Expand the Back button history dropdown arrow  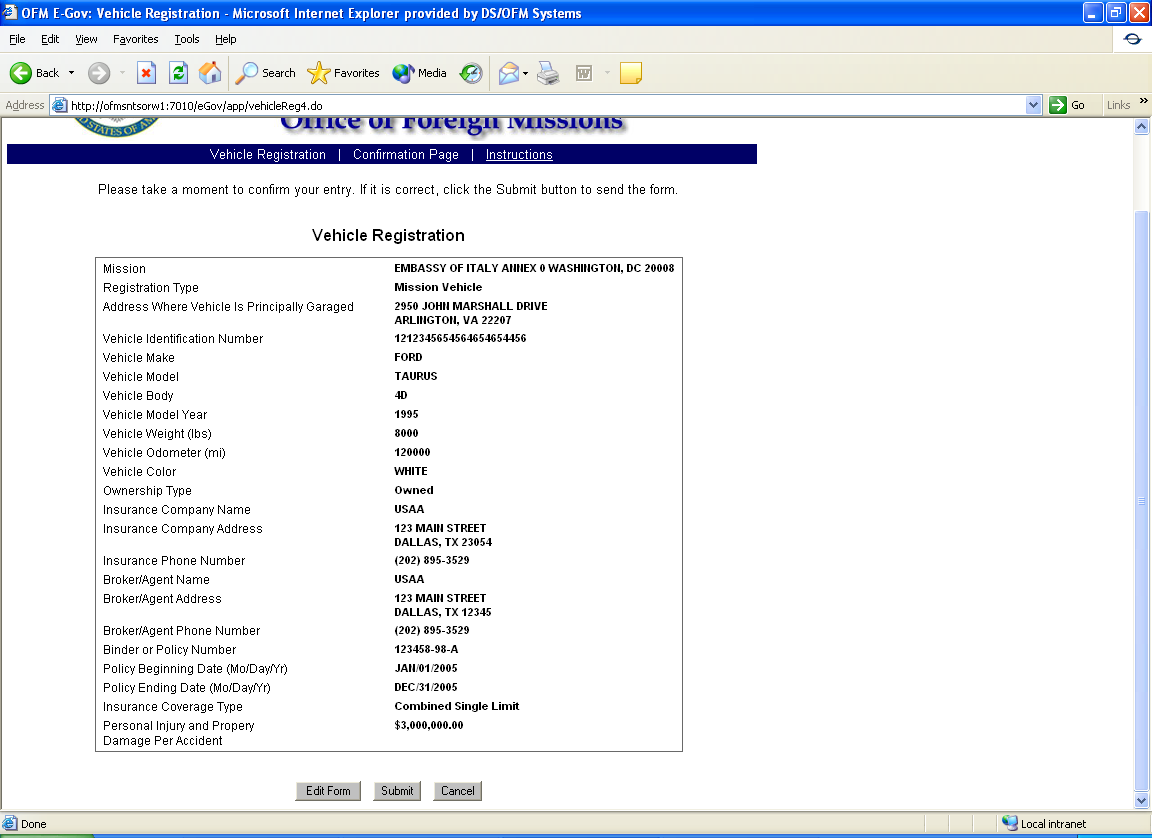71,73
